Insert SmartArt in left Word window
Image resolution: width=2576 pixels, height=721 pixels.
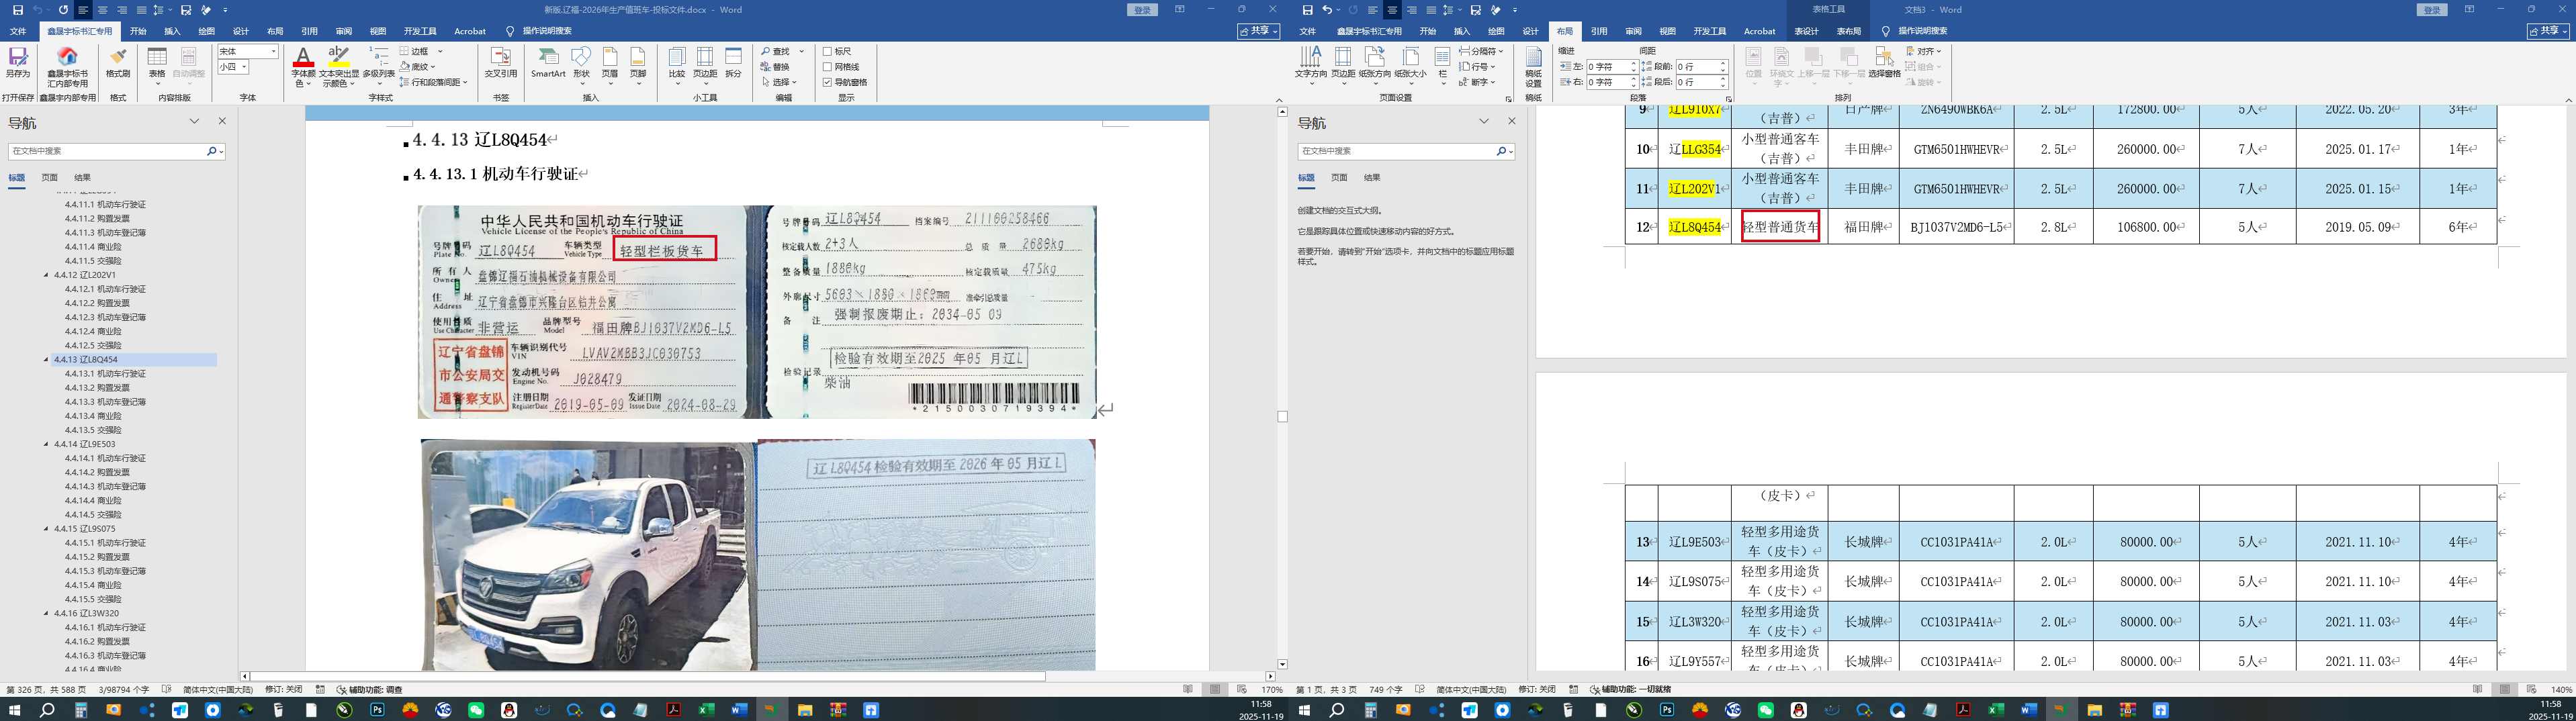tap(548, 63)
